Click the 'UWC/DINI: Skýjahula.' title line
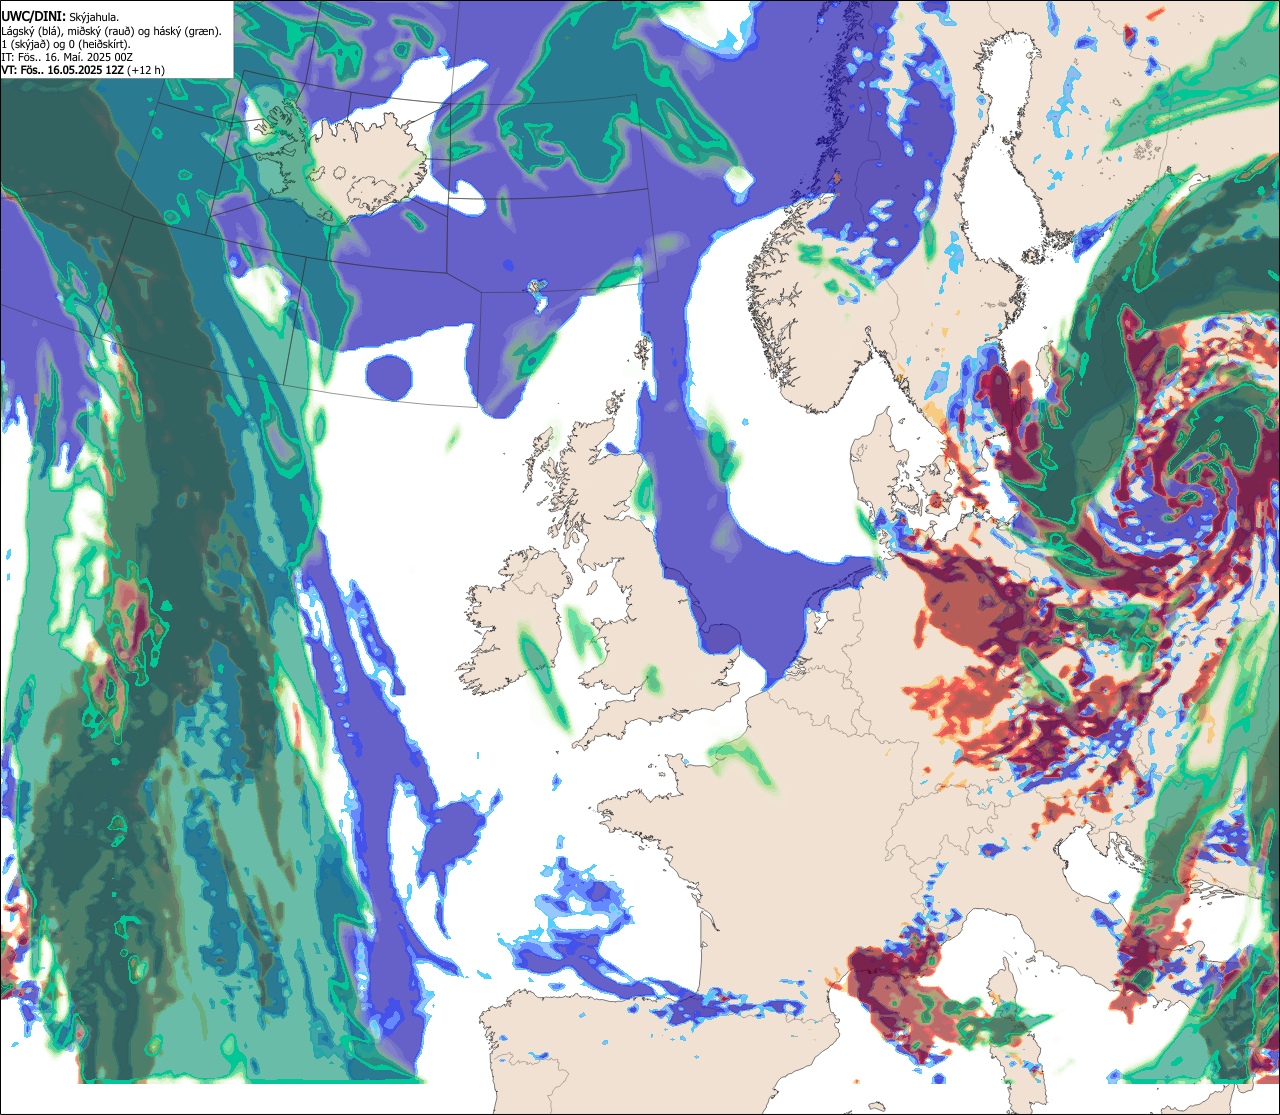 coord(60,17)
